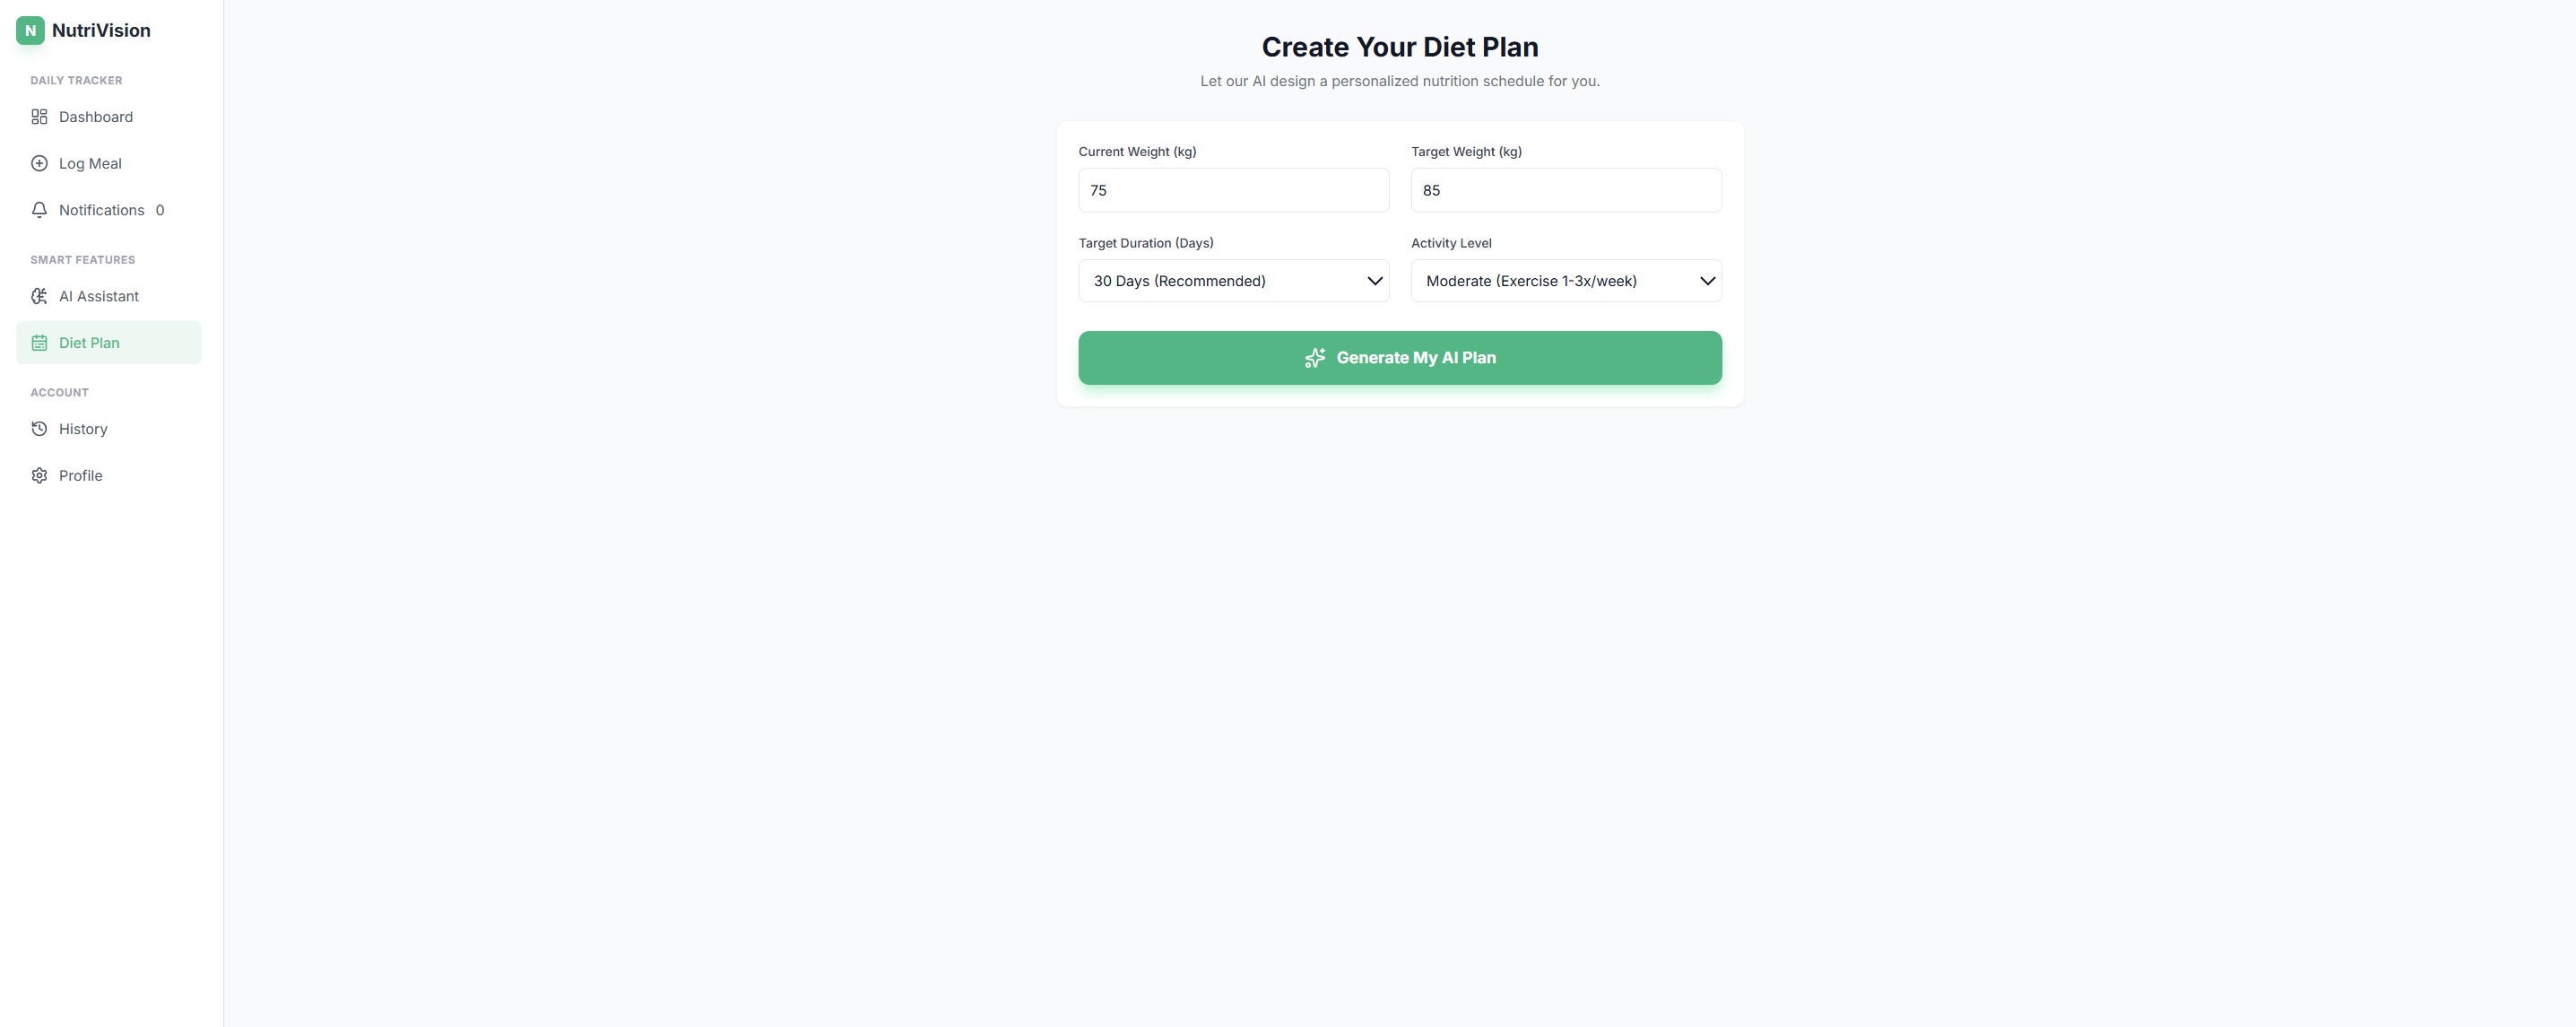2576x1027 pixels.
Task: Select the Log Meal plus icon
Action: point(39,163)
